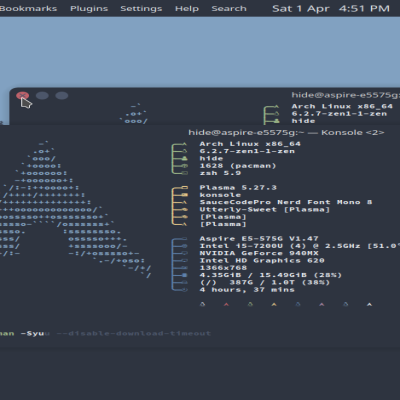The height and width of the screenshot is (400, 400).
Task: Open the Plugins menu
Action: (x=89, y=9)
